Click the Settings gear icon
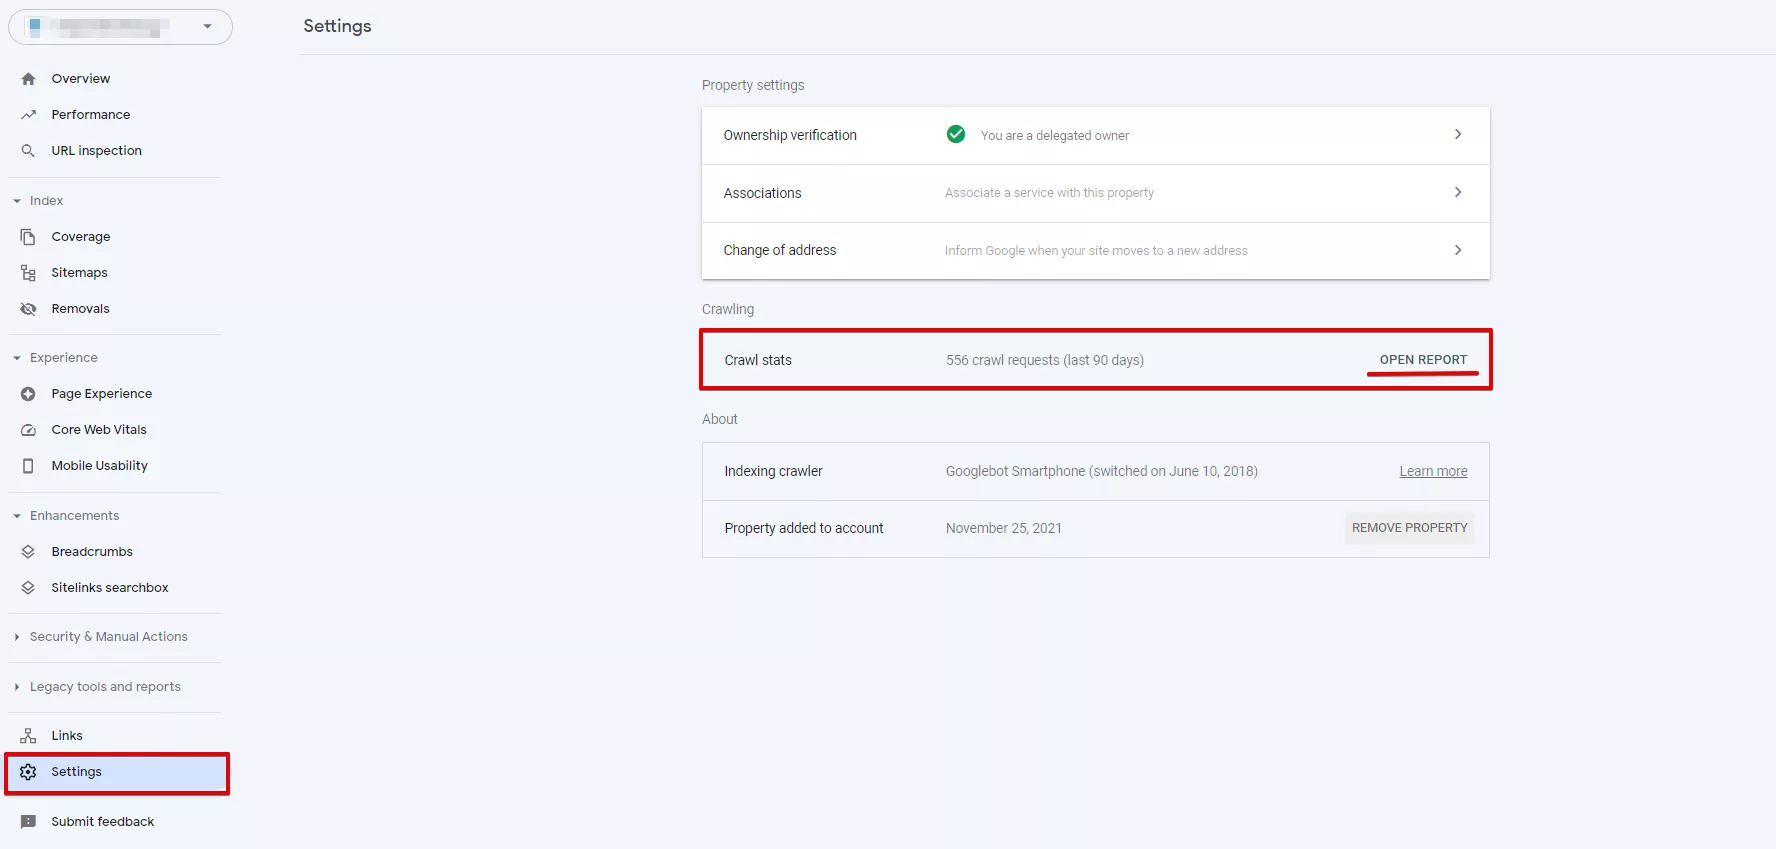The image size is (1776, 849). (x=28, y=772)
